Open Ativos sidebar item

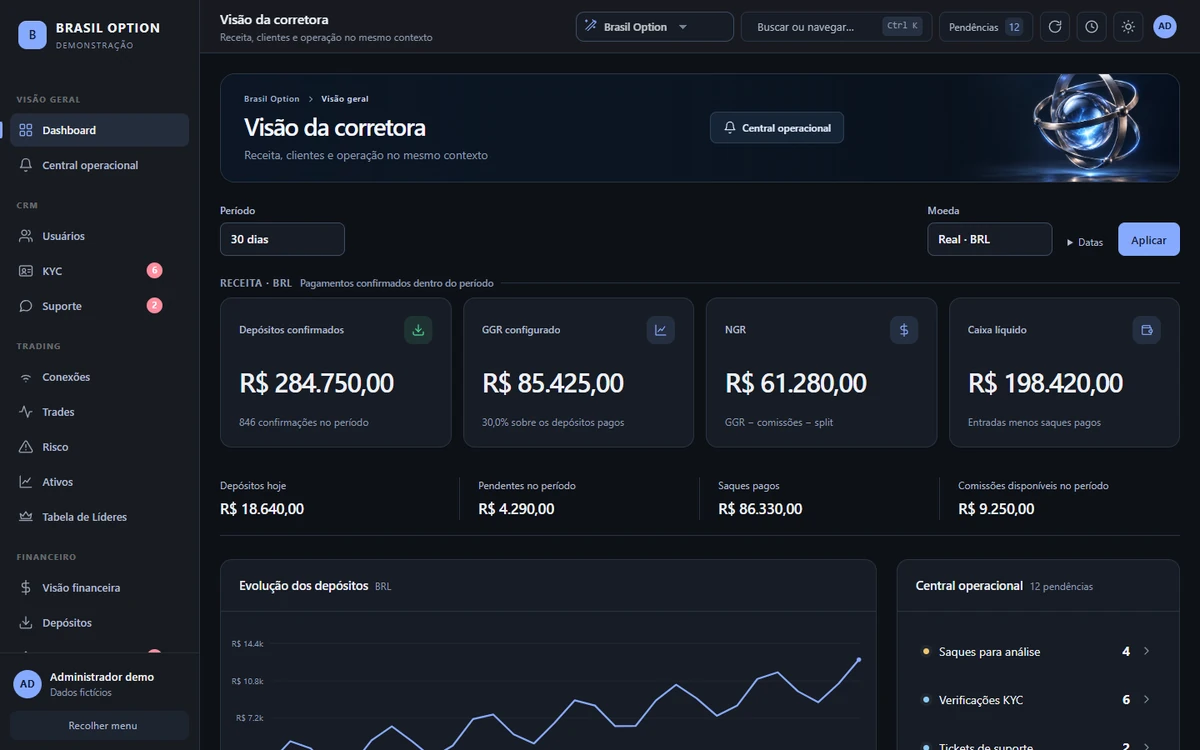tap(99, 482)
